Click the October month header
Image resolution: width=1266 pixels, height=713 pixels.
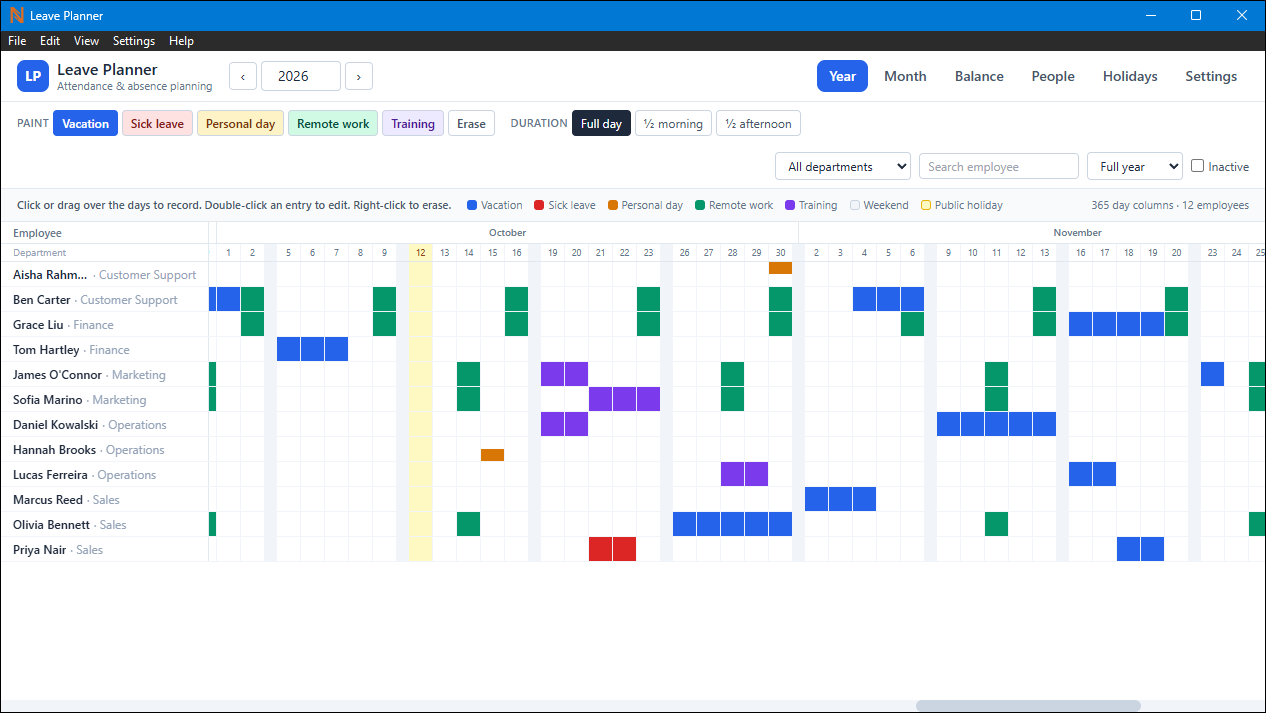(507, 233)
